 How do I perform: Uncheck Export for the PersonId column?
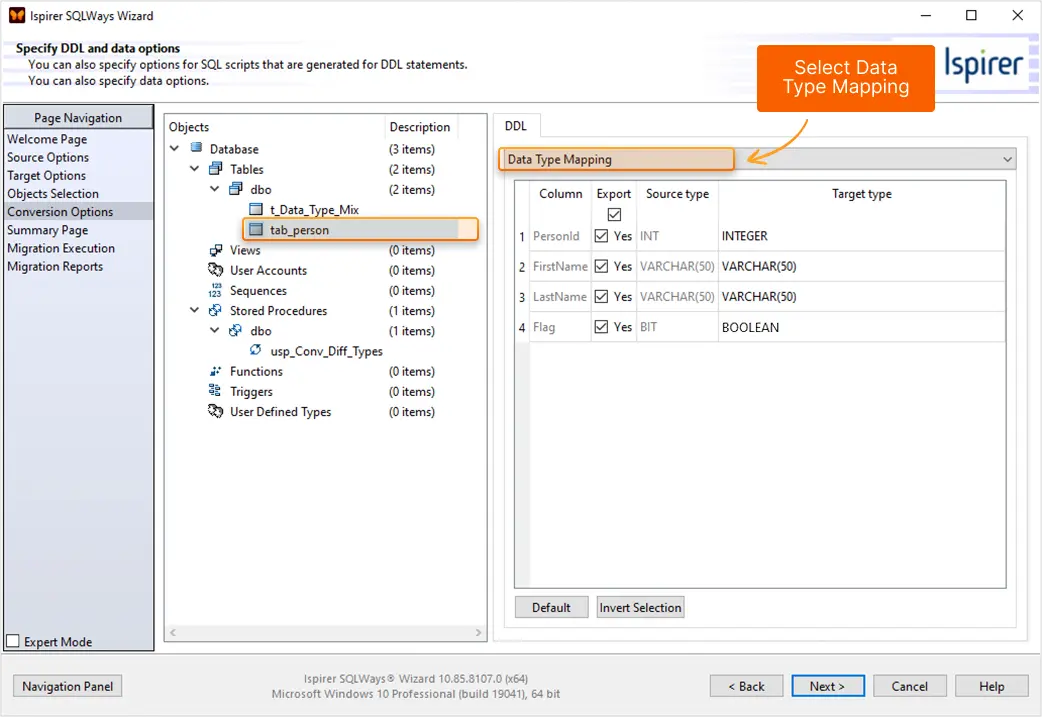(601, 236)
